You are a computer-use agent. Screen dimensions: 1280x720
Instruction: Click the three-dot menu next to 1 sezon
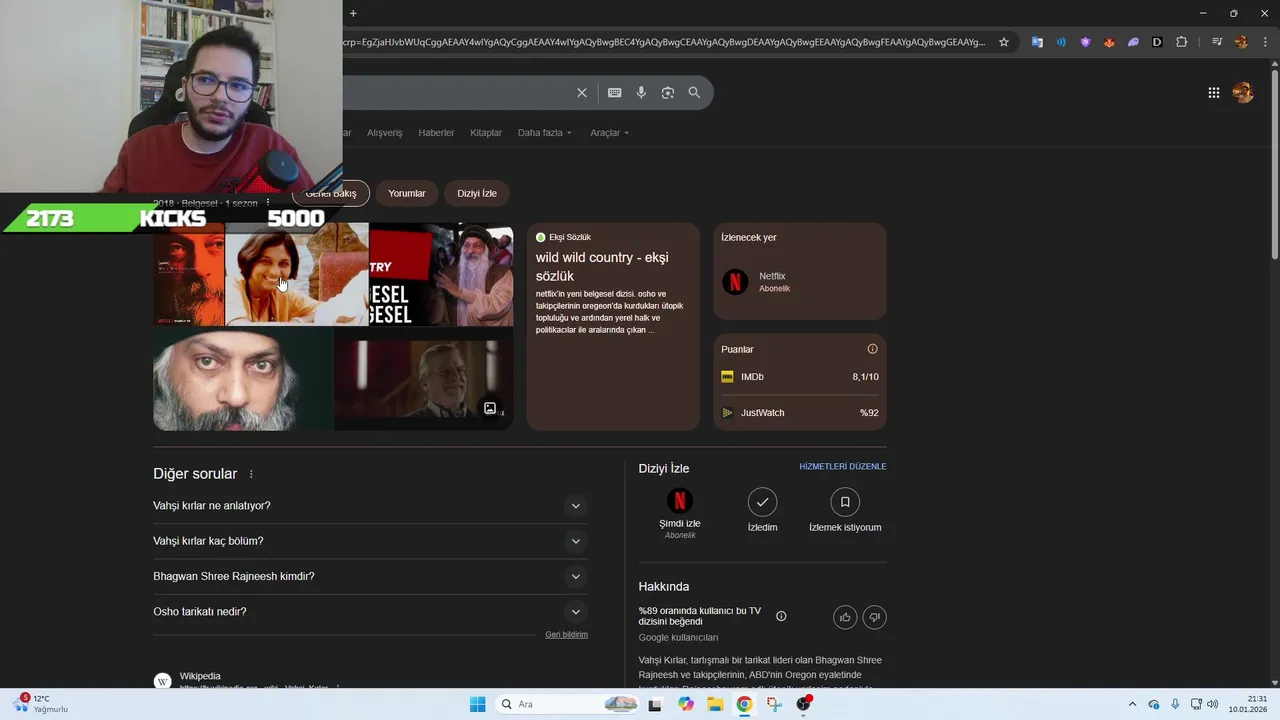[267, 203]
